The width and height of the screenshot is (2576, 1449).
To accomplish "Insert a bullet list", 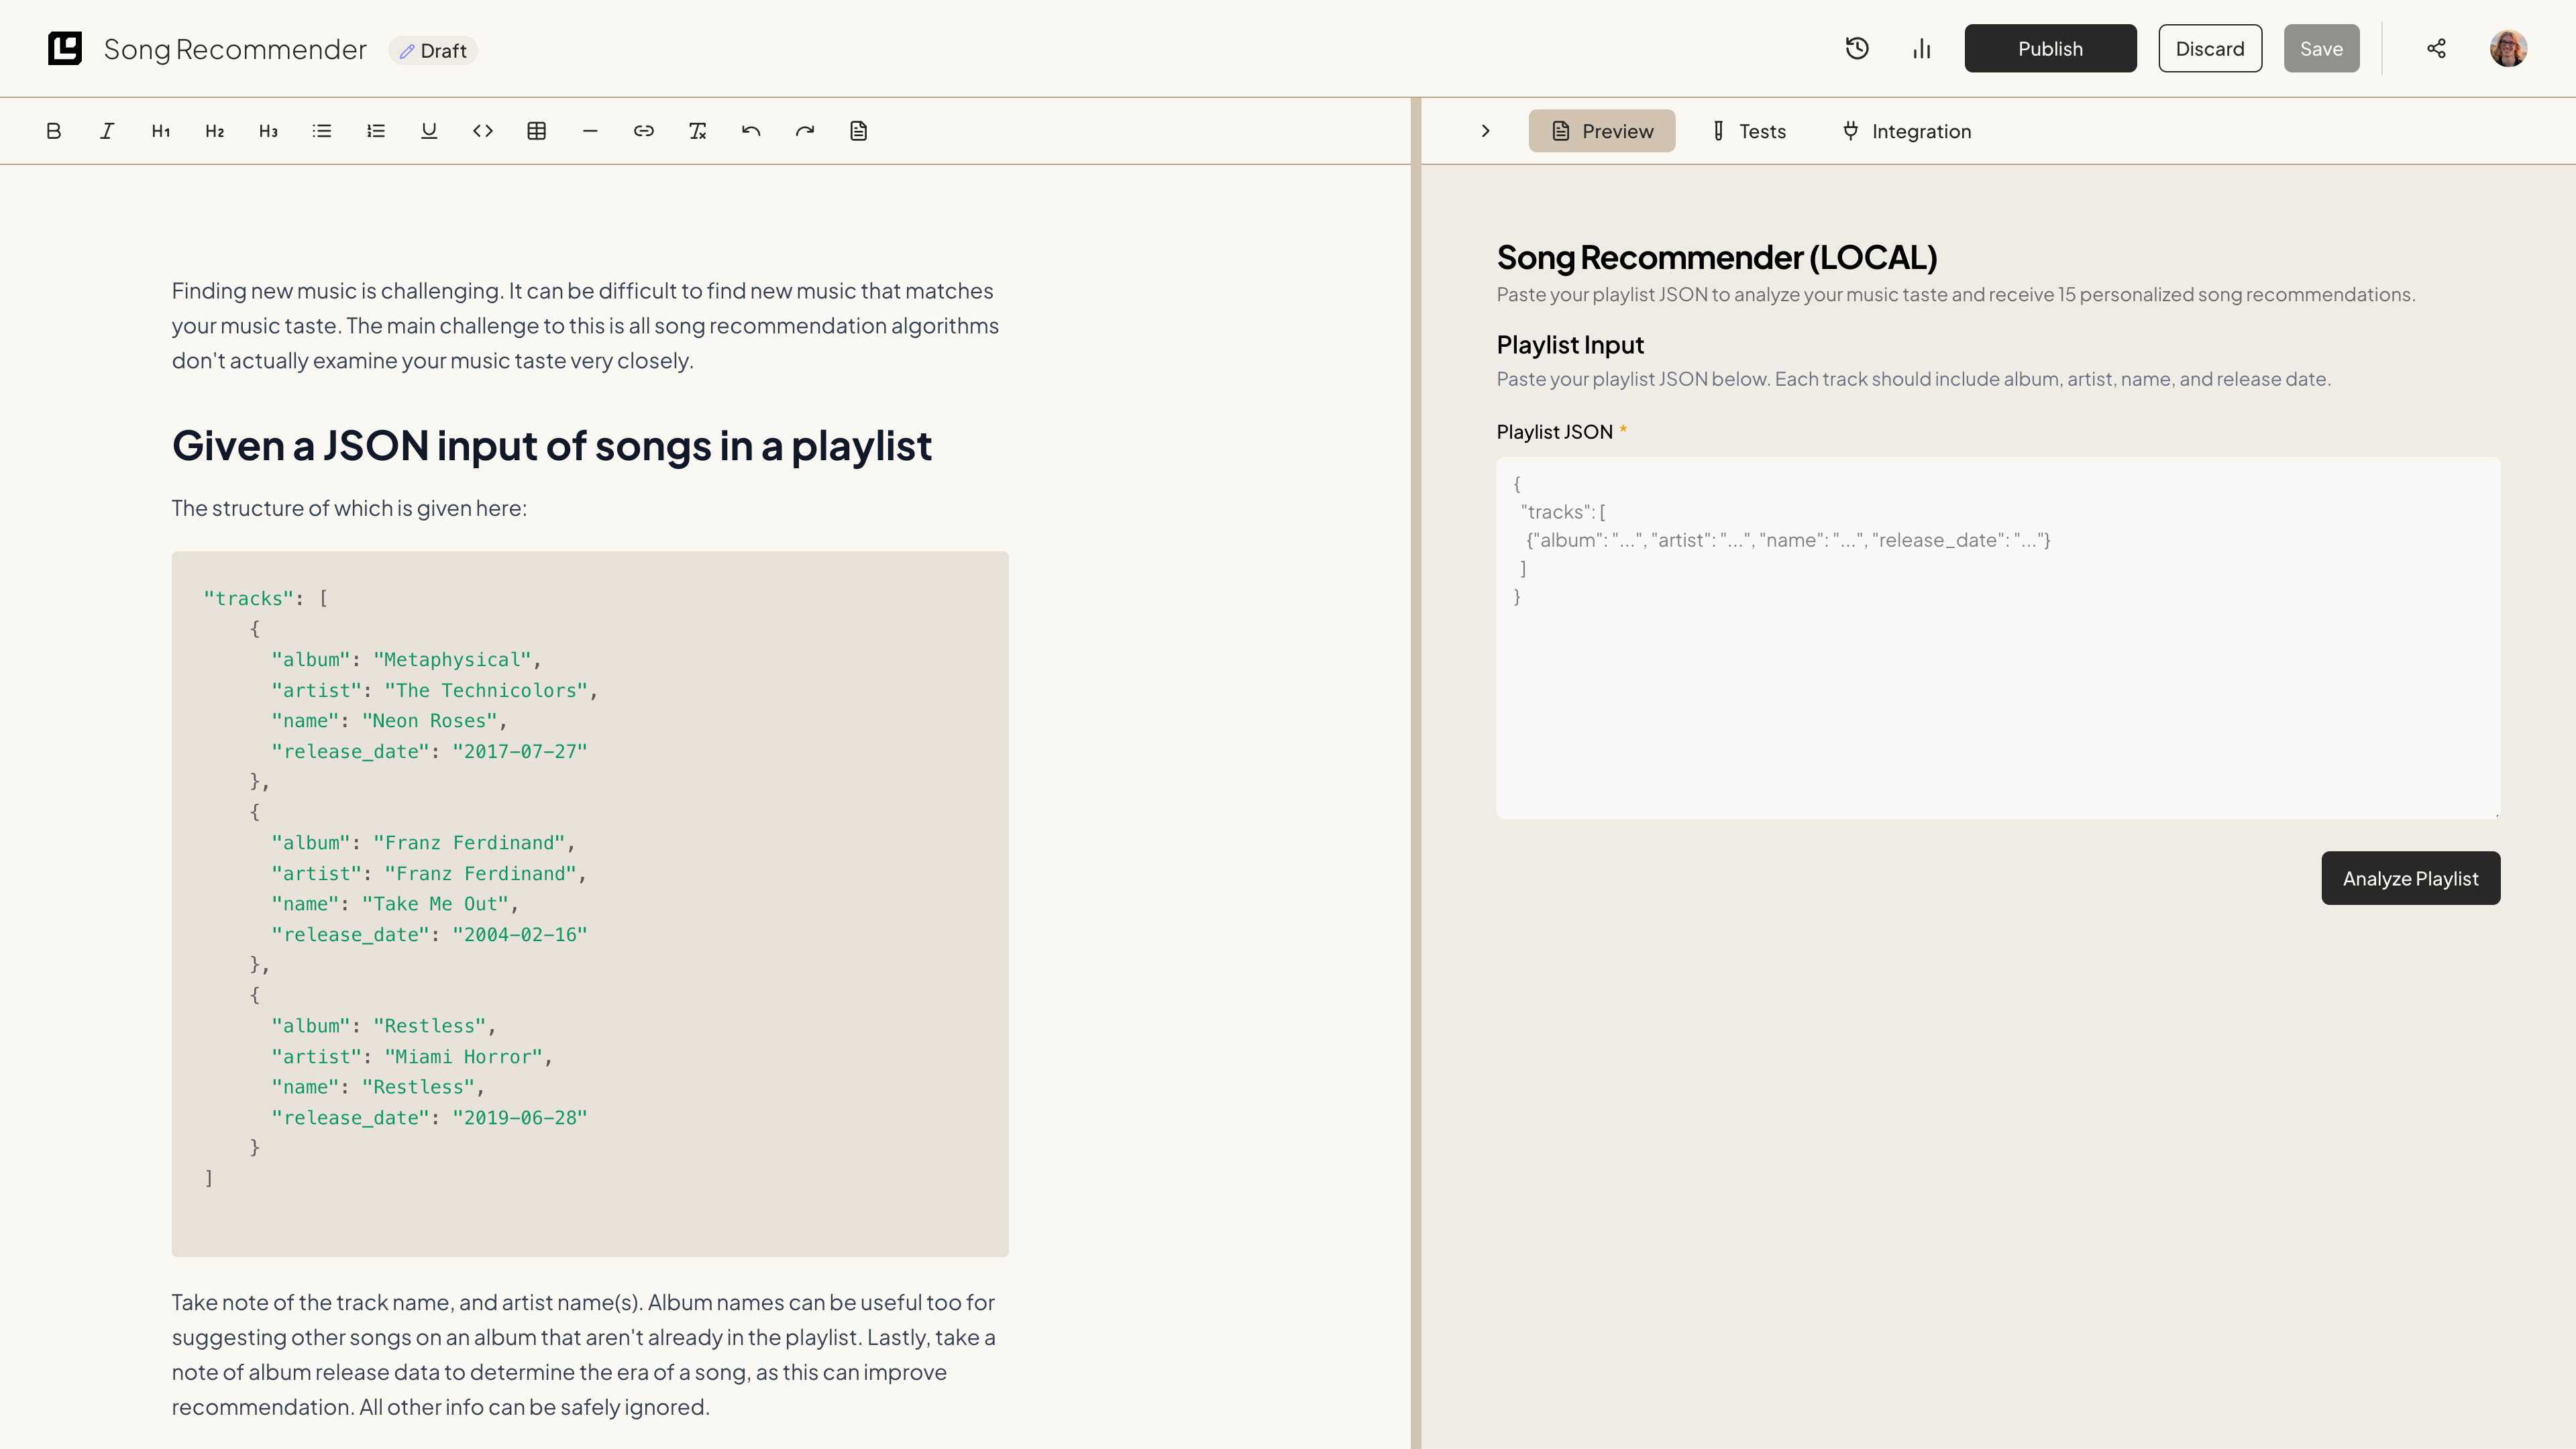I will [x=322, y=131].
